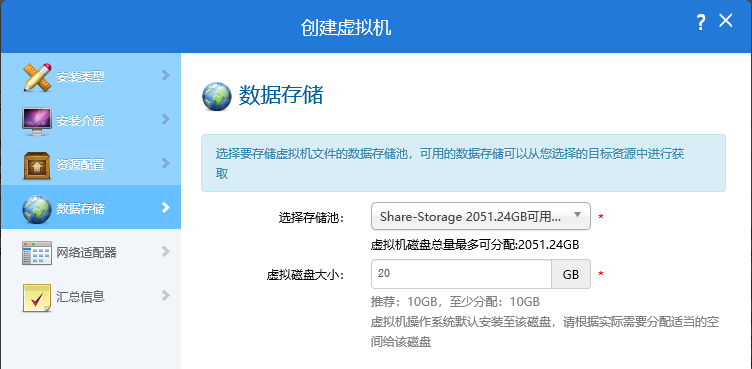The width and height of the screenshot is (752, 369).
Task: Go to the 汇总信息 step
Action: point(91,296)
